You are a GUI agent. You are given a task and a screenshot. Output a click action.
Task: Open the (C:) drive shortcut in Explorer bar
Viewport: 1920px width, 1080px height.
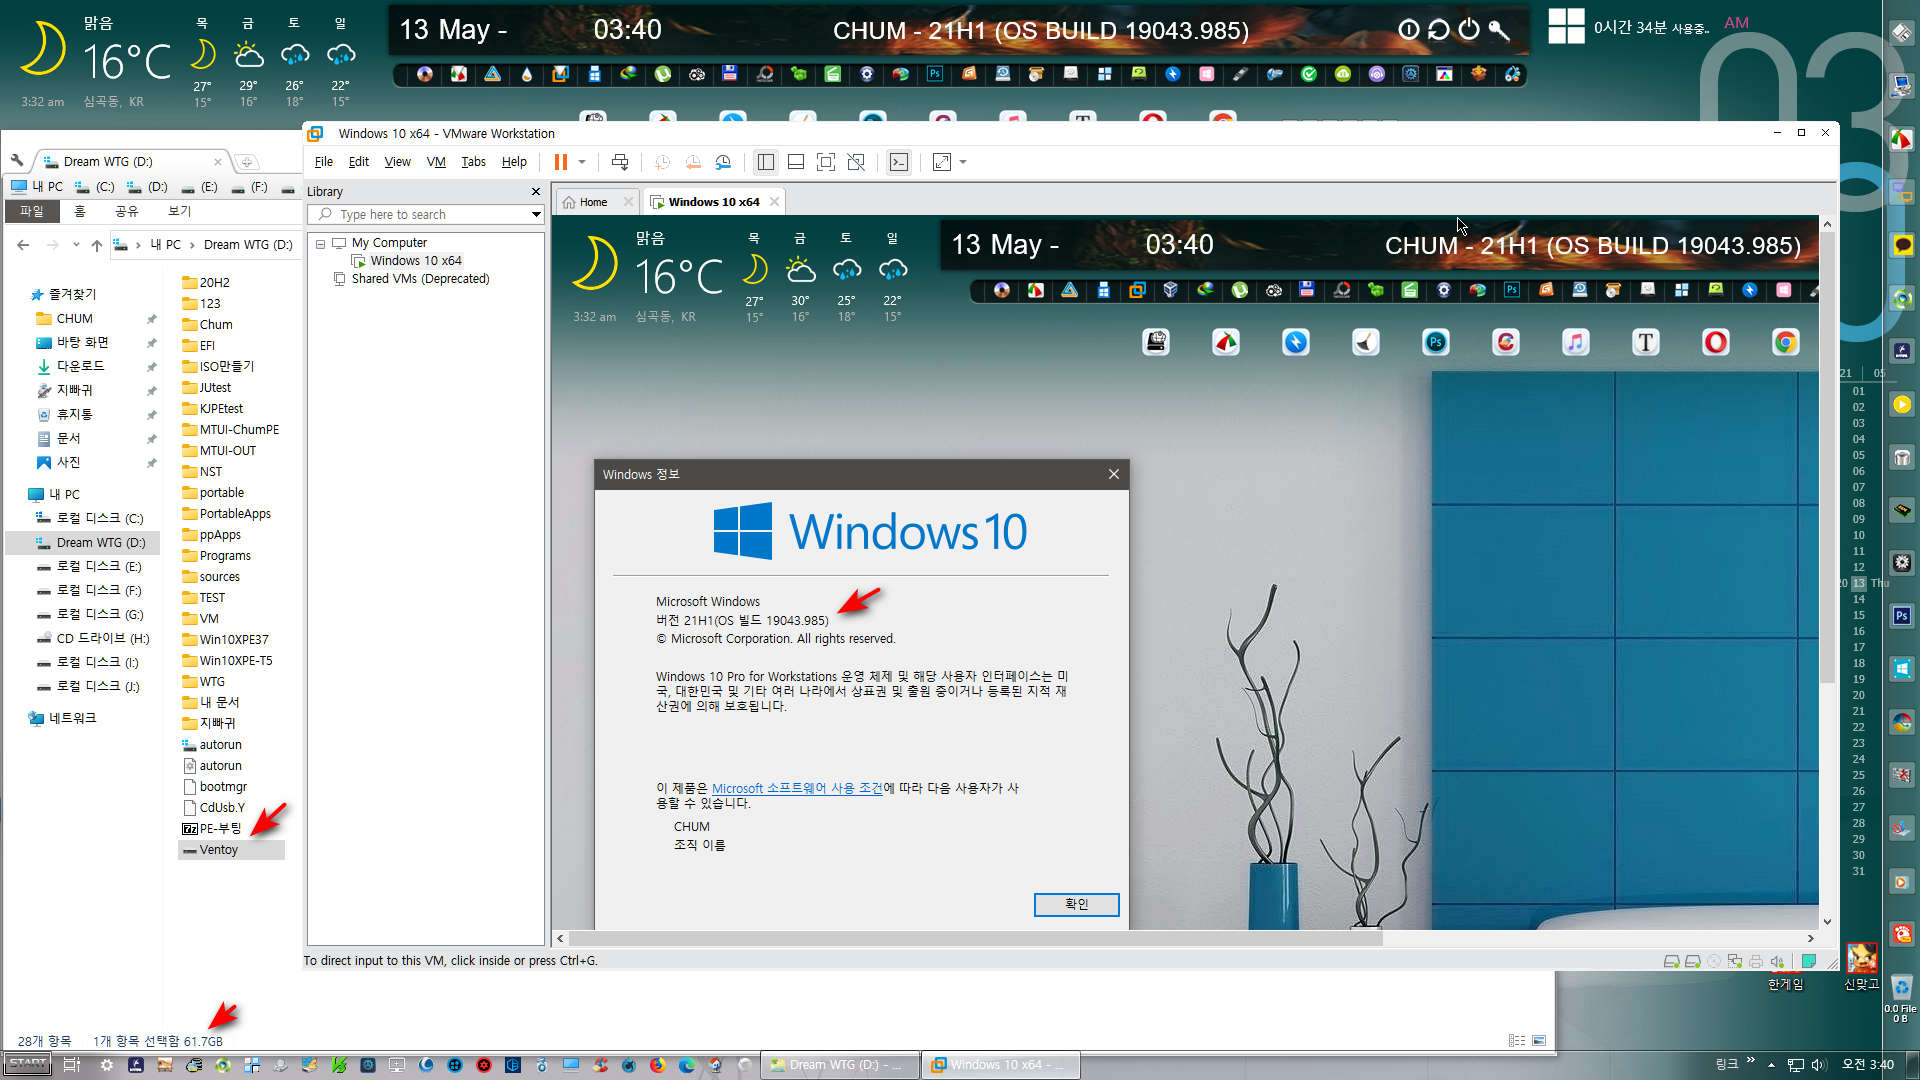pyautogui.click(x=94, y=187)
